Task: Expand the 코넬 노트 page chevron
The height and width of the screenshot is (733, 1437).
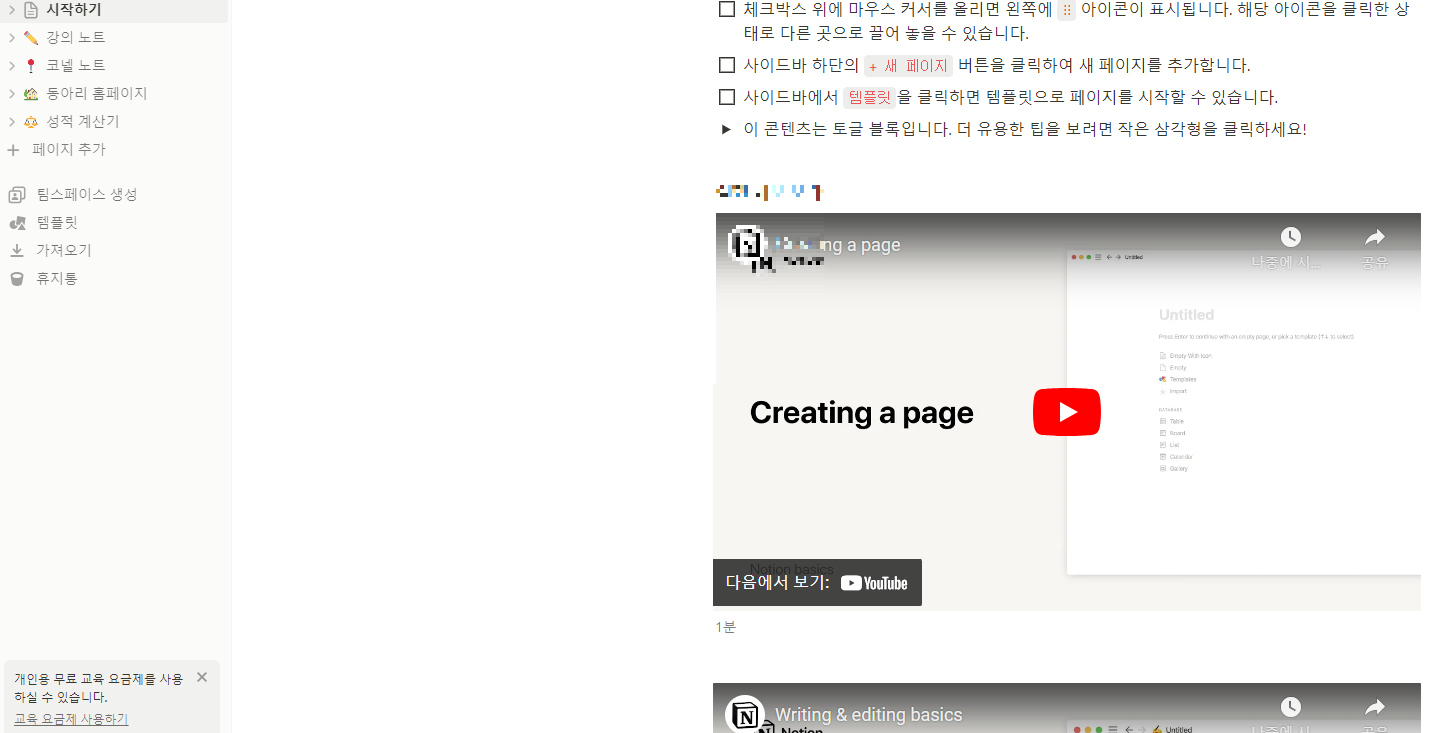Action: 12,65
